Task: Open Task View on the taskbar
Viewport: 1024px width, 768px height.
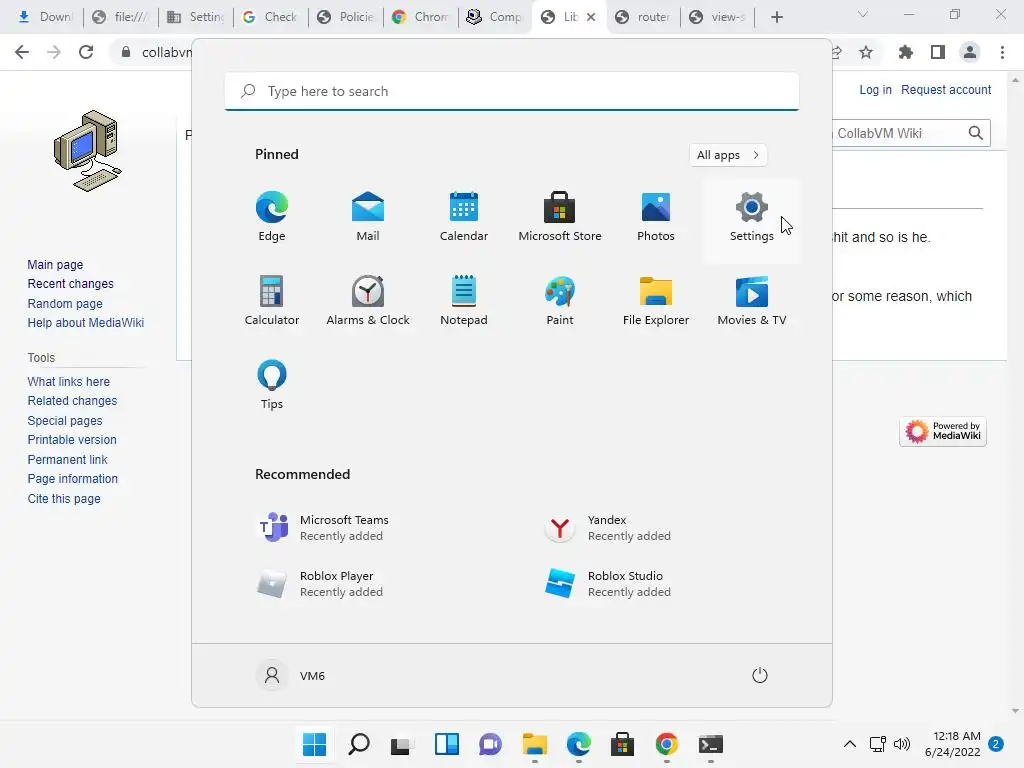Action: (402, 744)
